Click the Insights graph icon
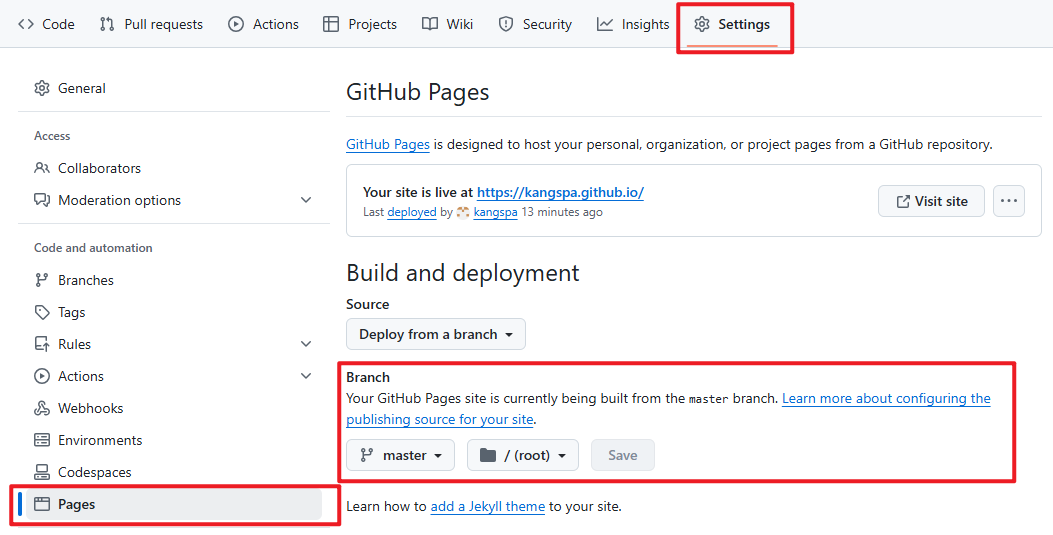This screenshot has height=535, width=1053. coord(604,24)
